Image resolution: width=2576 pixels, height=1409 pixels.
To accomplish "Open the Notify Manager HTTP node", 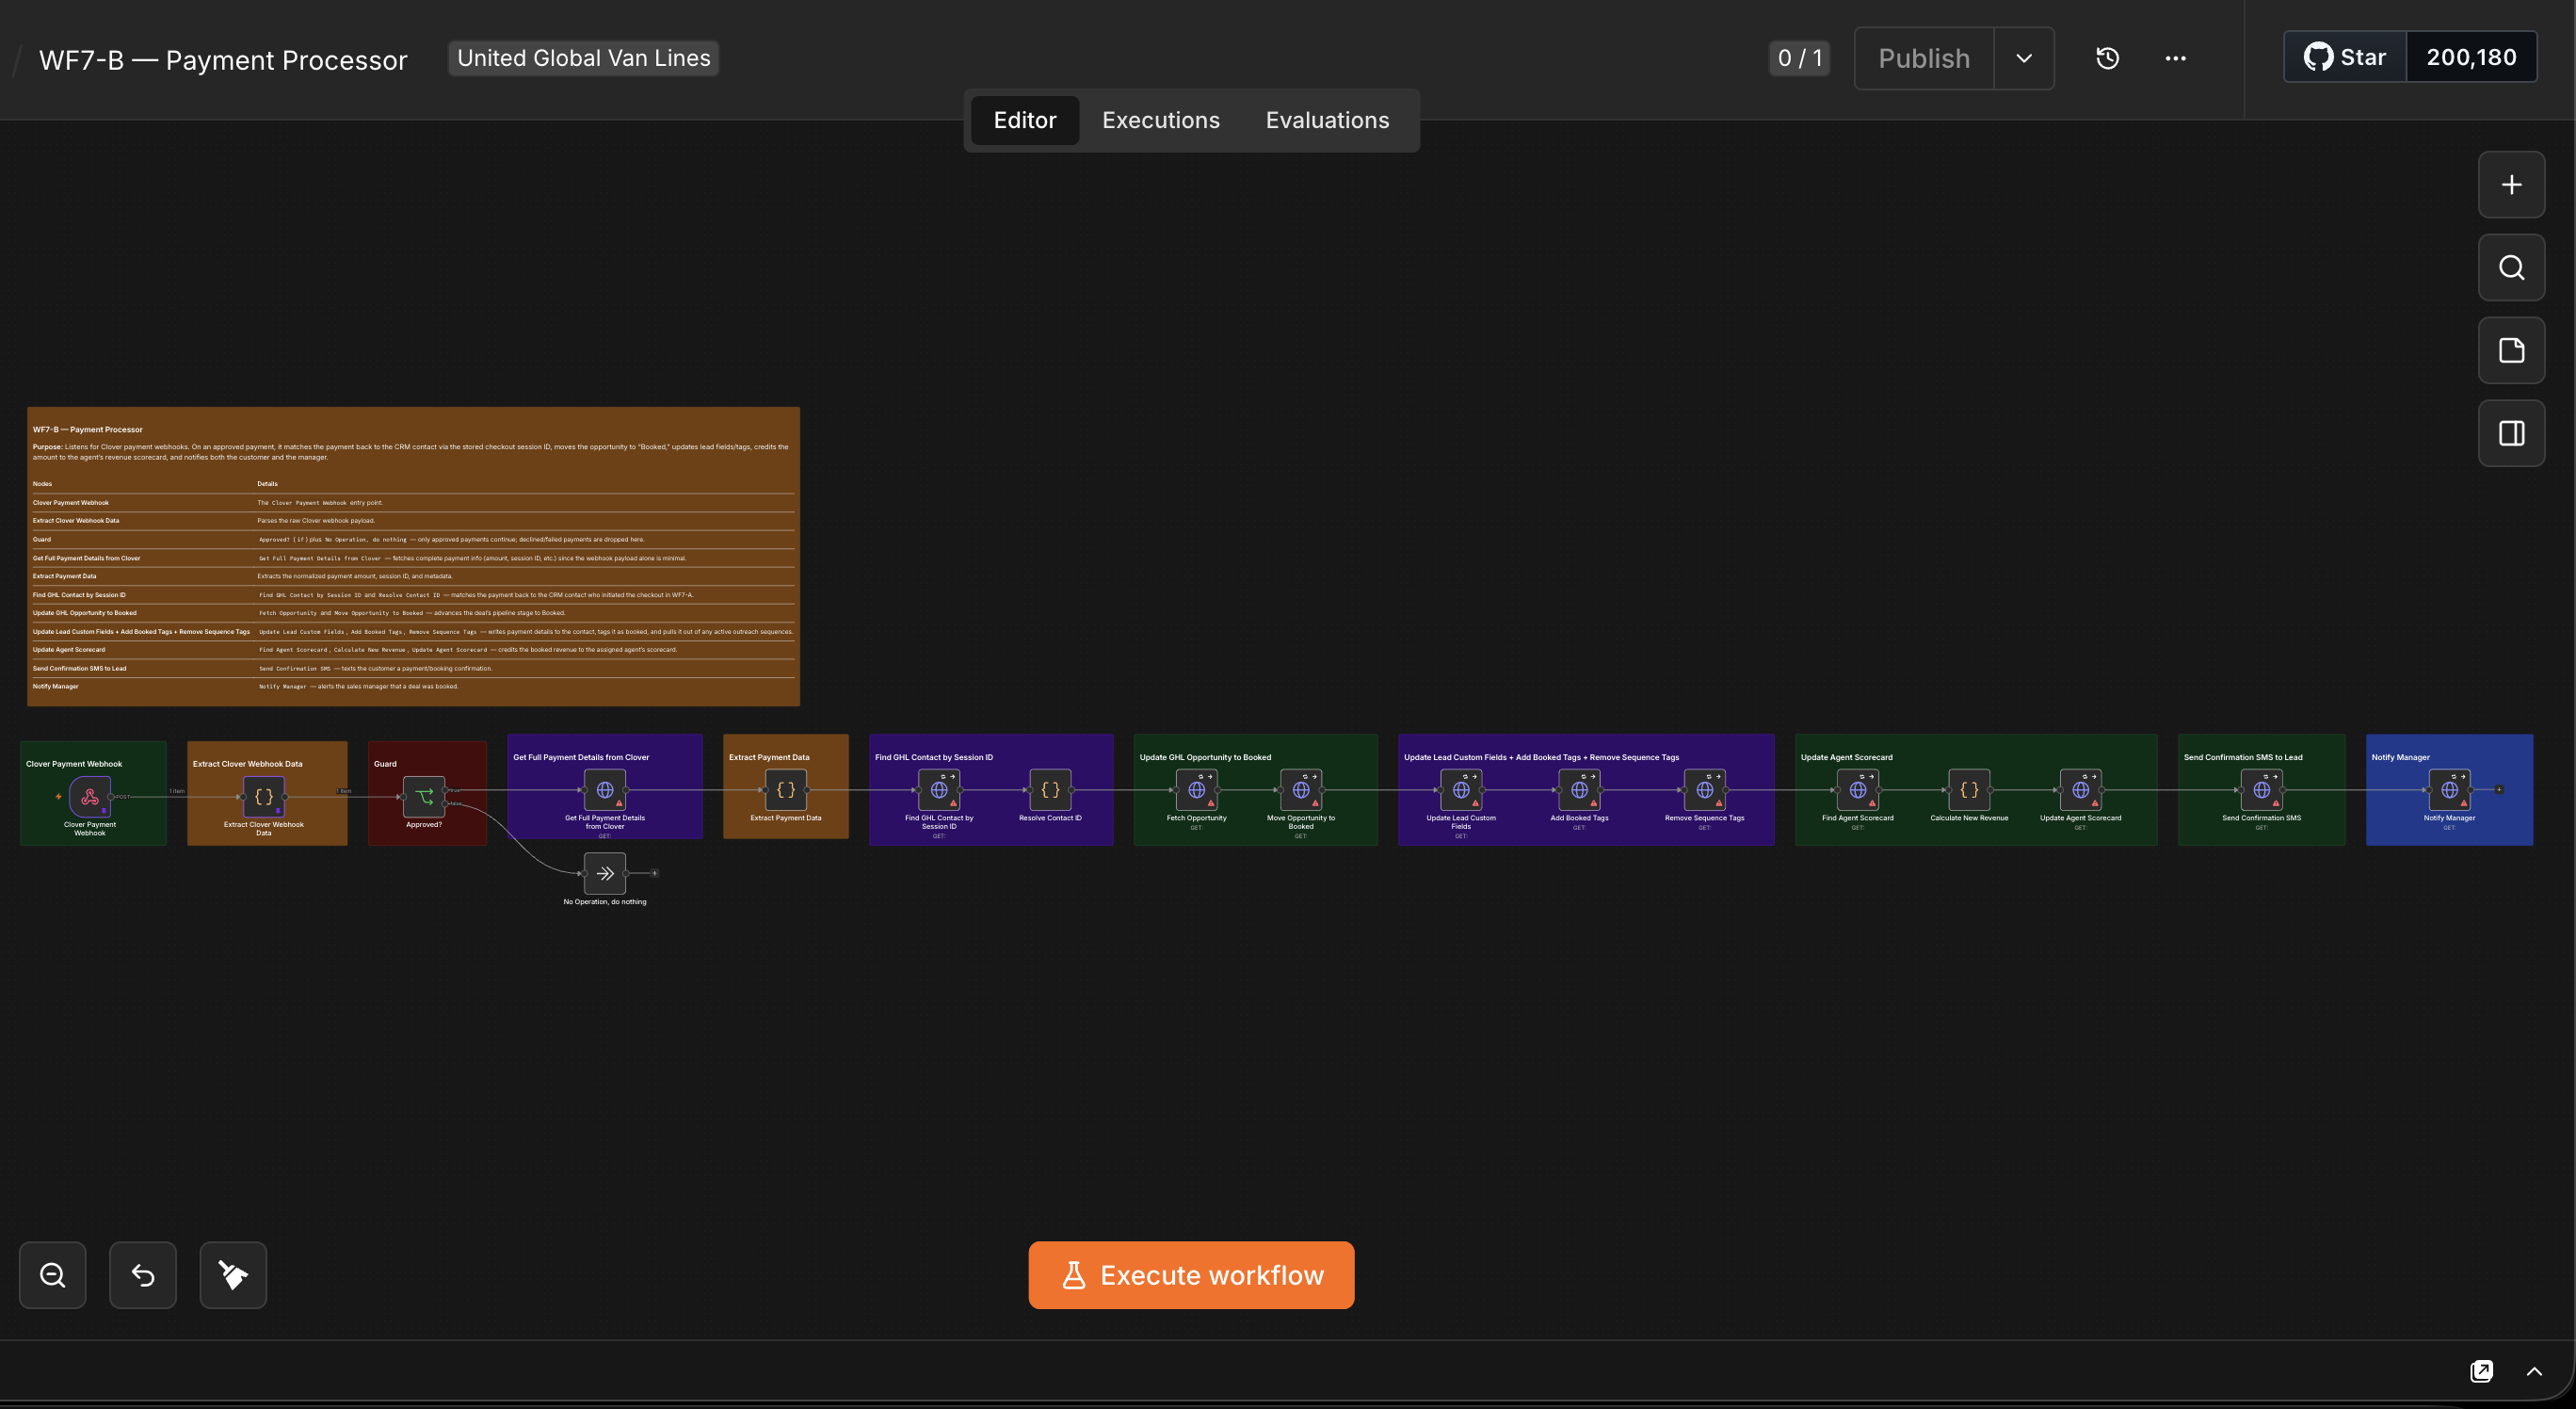I will pos(2450,790).
